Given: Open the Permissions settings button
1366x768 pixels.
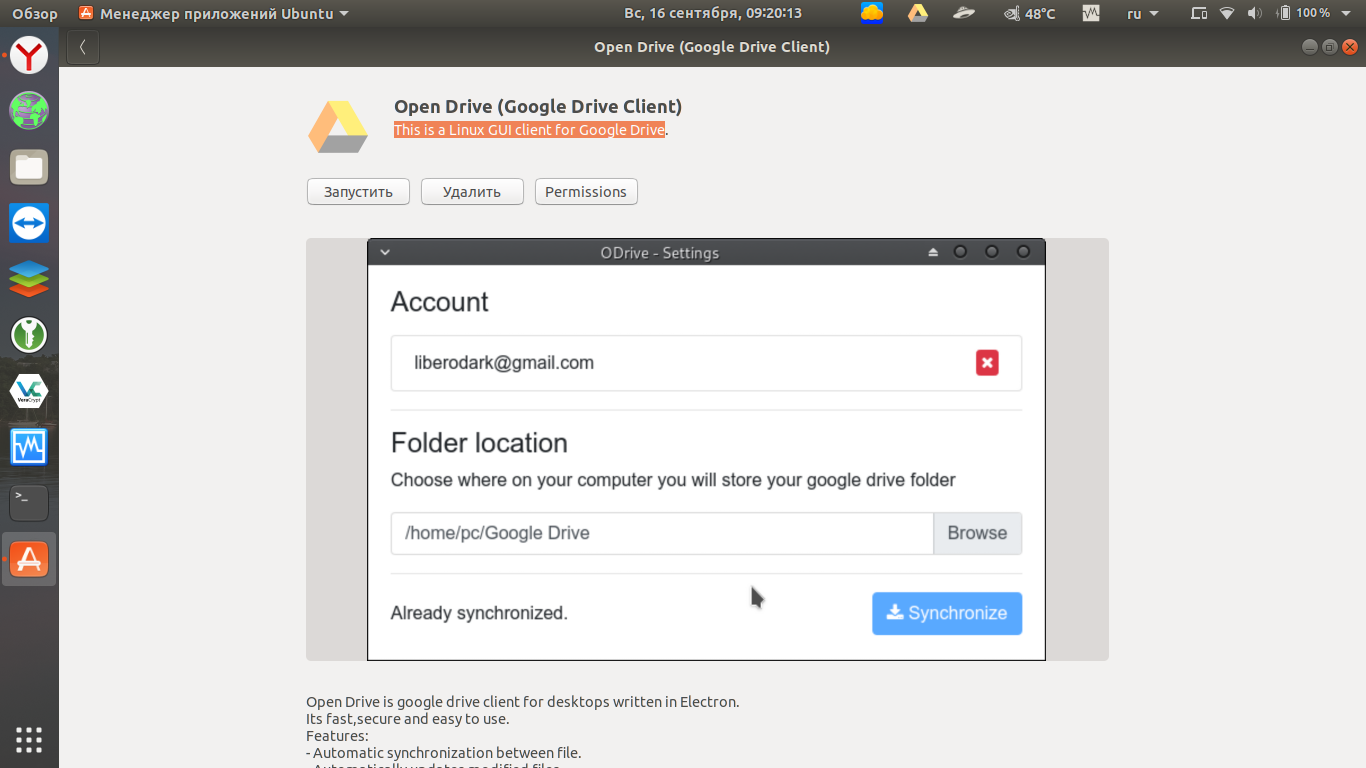Looking at the screenshot, I should click(586, 192).
